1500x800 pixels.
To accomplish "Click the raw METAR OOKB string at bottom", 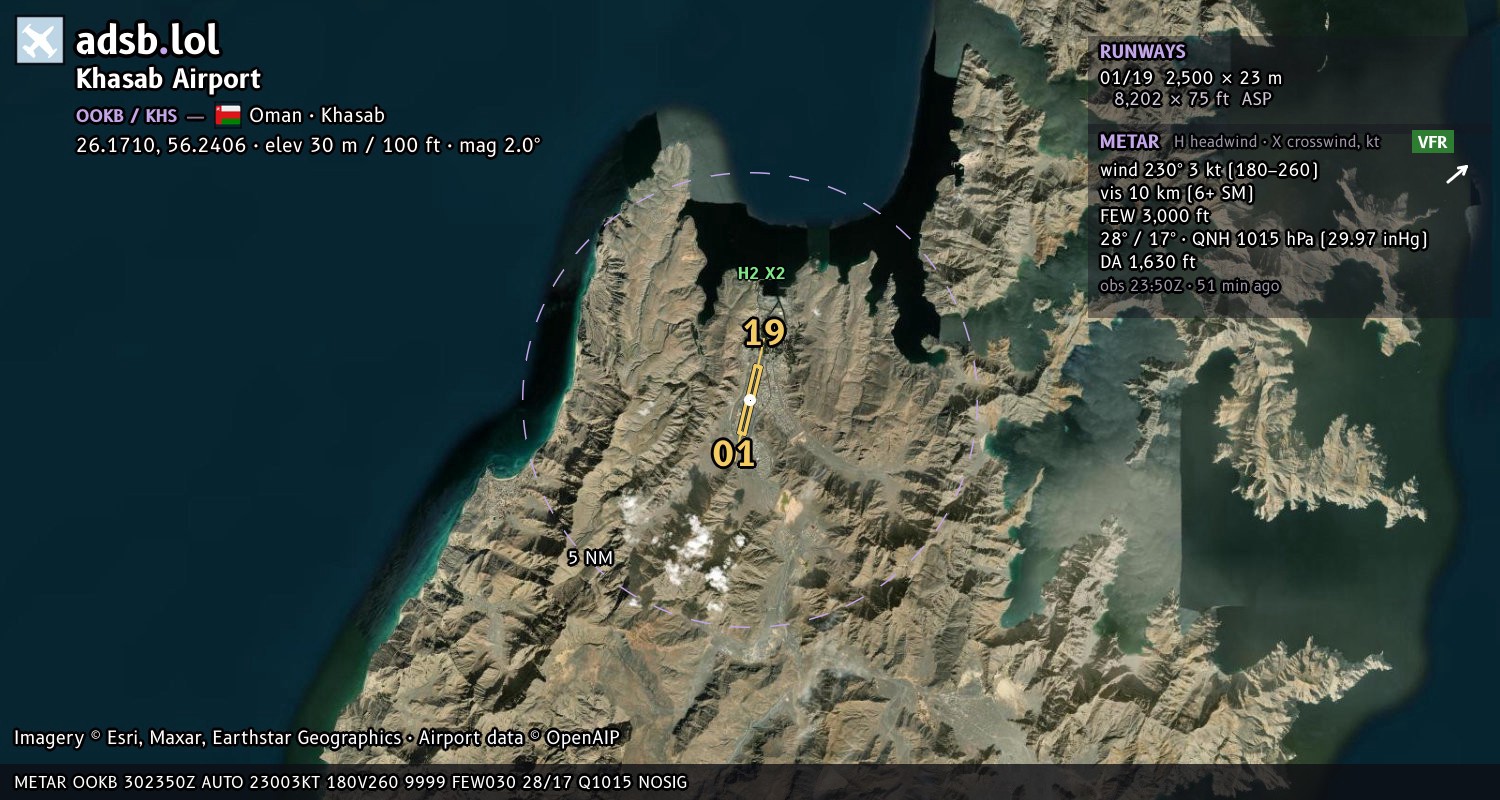I will [x=351, y=782].
